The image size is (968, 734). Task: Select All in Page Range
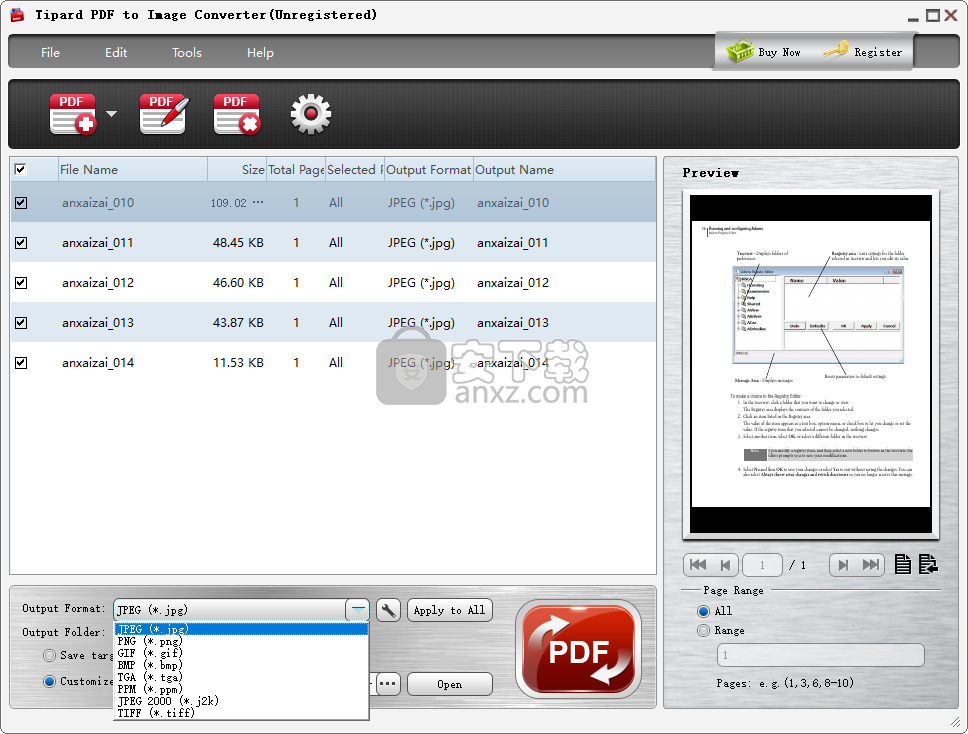(x=703, y=611)
